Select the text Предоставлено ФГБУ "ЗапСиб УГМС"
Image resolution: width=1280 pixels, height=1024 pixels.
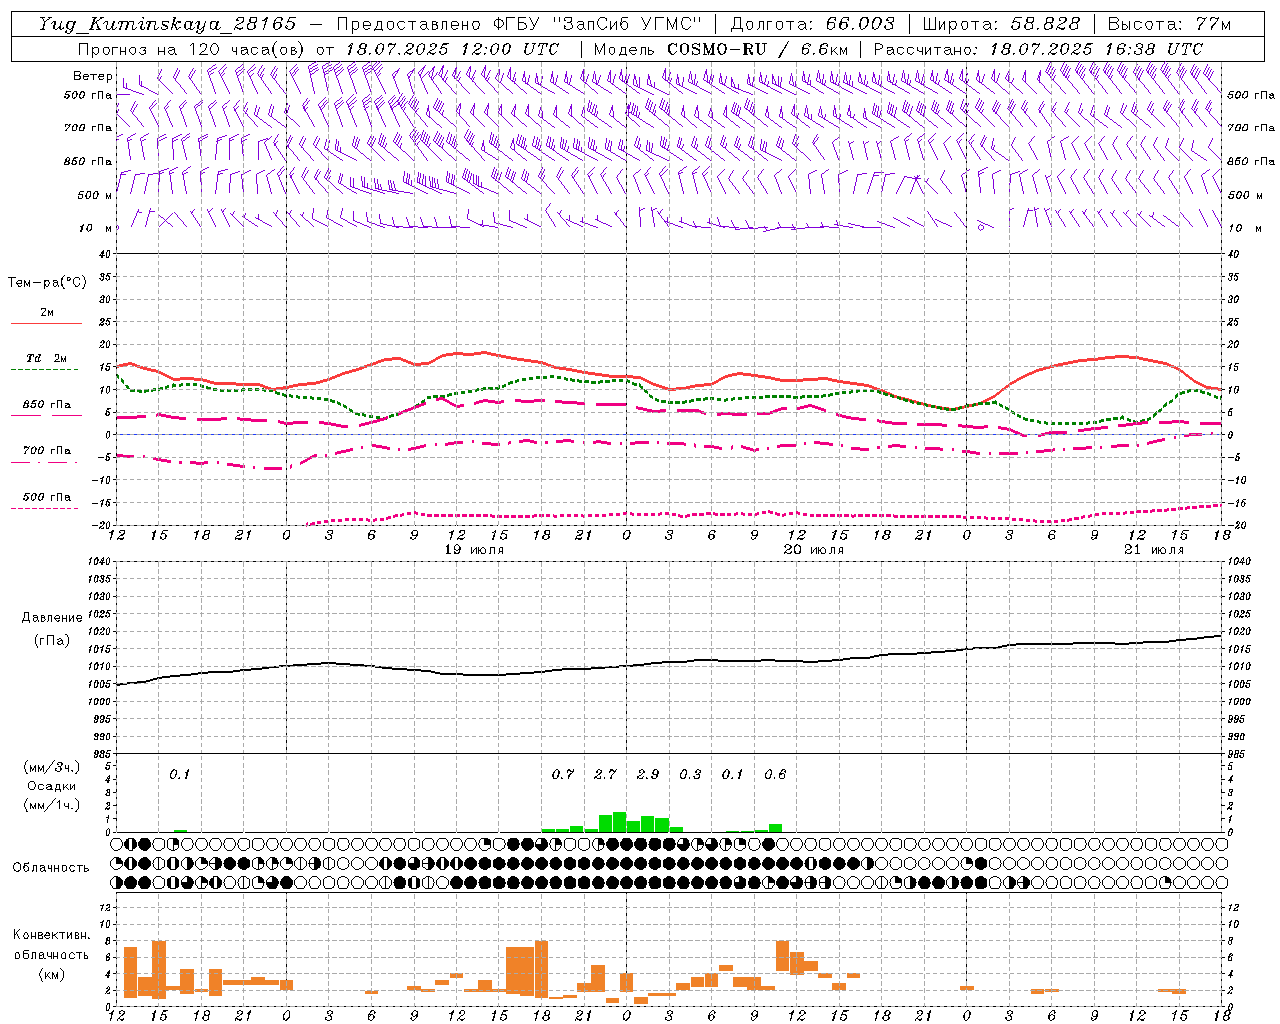[520, 24]
